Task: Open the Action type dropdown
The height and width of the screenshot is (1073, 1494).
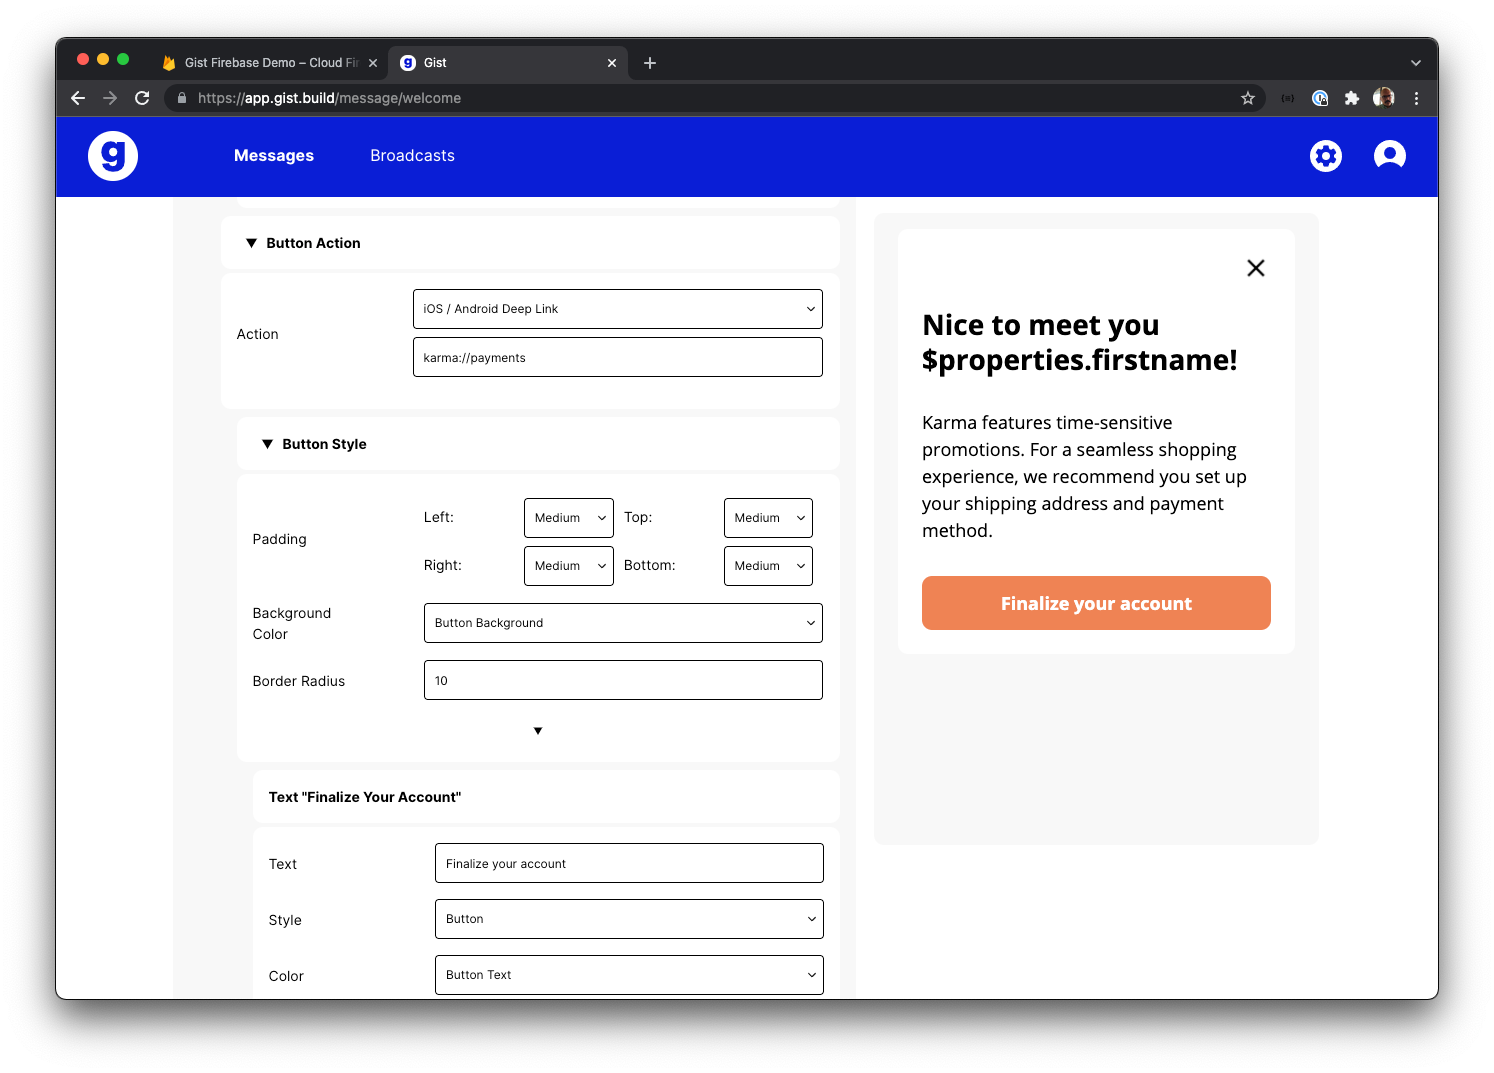Action: tap(618, 309)
